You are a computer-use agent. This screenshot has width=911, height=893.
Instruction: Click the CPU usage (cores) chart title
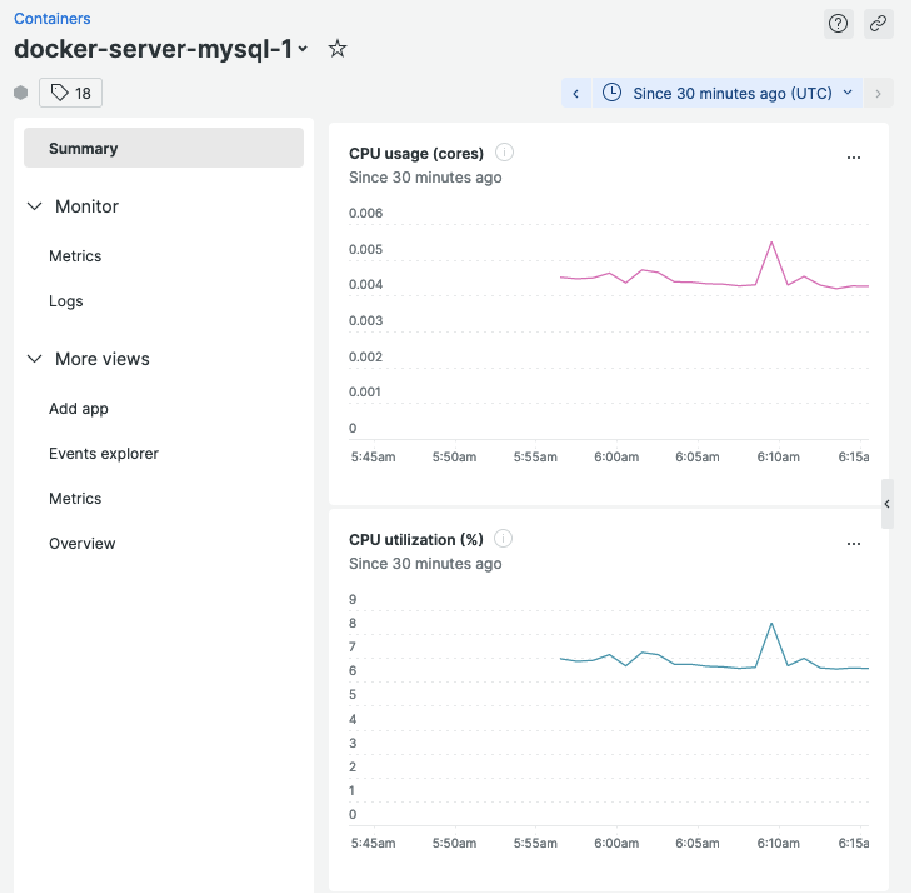coord(416,154)
